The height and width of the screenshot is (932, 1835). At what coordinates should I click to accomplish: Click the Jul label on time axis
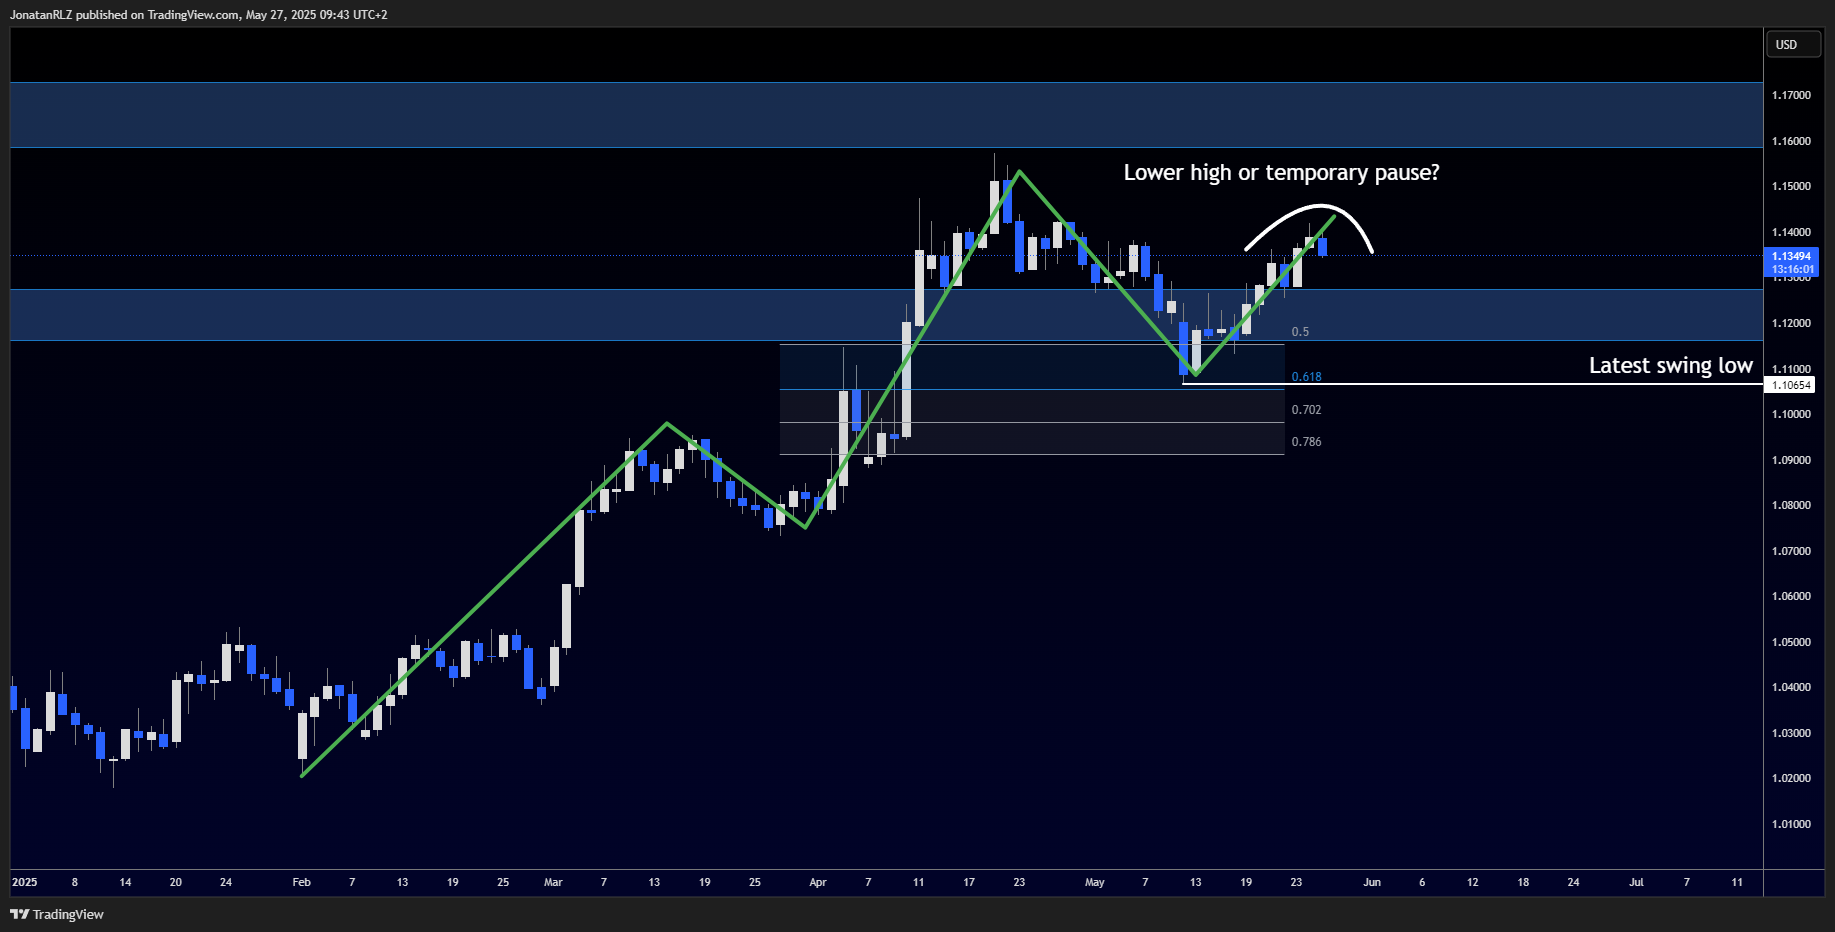(x=1636, y=882)
